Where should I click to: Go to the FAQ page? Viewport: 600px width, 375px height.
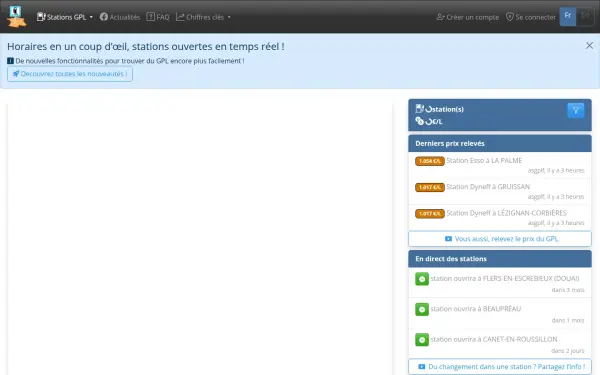(158, 17)
